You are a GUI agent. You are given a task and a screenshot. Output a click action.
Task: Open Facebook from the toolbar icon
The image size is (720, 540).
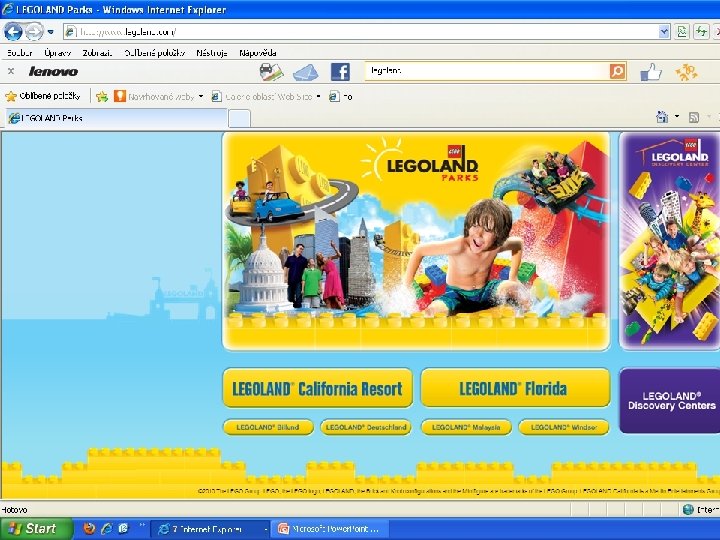click(x=340, y=72)
